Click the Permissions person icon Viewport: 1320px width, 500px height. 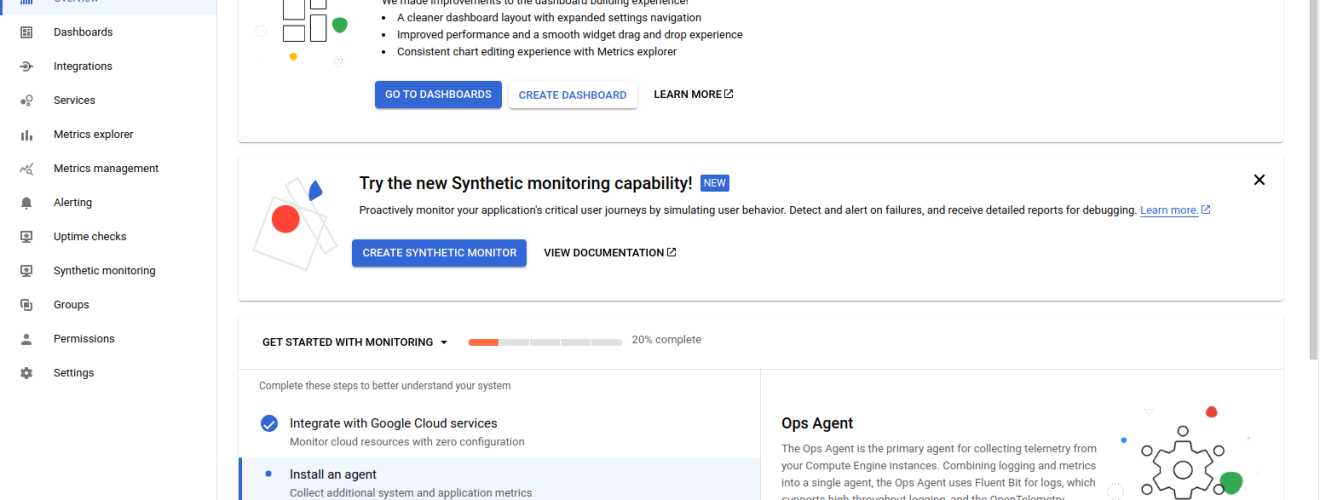27,338
